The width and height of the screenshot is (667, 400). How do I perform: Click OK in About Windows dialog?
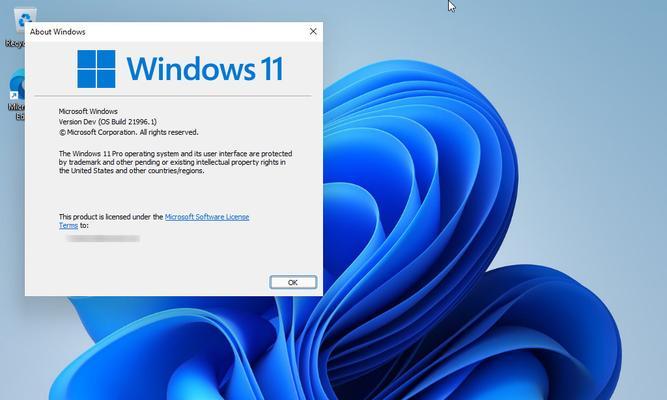(293, 282)
